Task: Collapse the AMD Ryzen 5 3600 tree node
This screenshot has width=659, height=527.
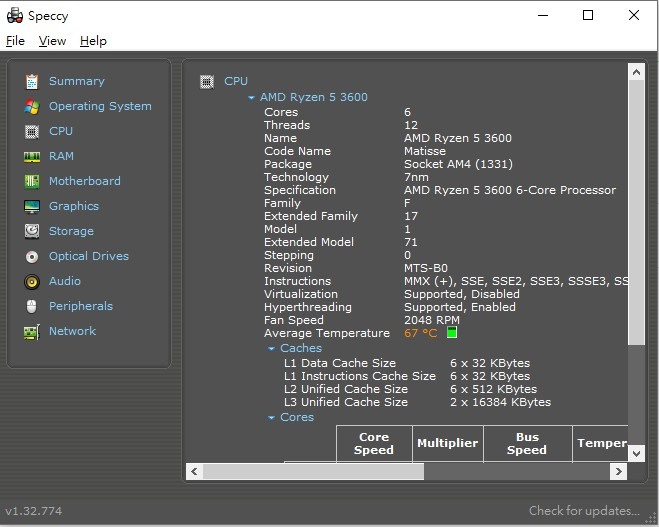Action: 251,97
